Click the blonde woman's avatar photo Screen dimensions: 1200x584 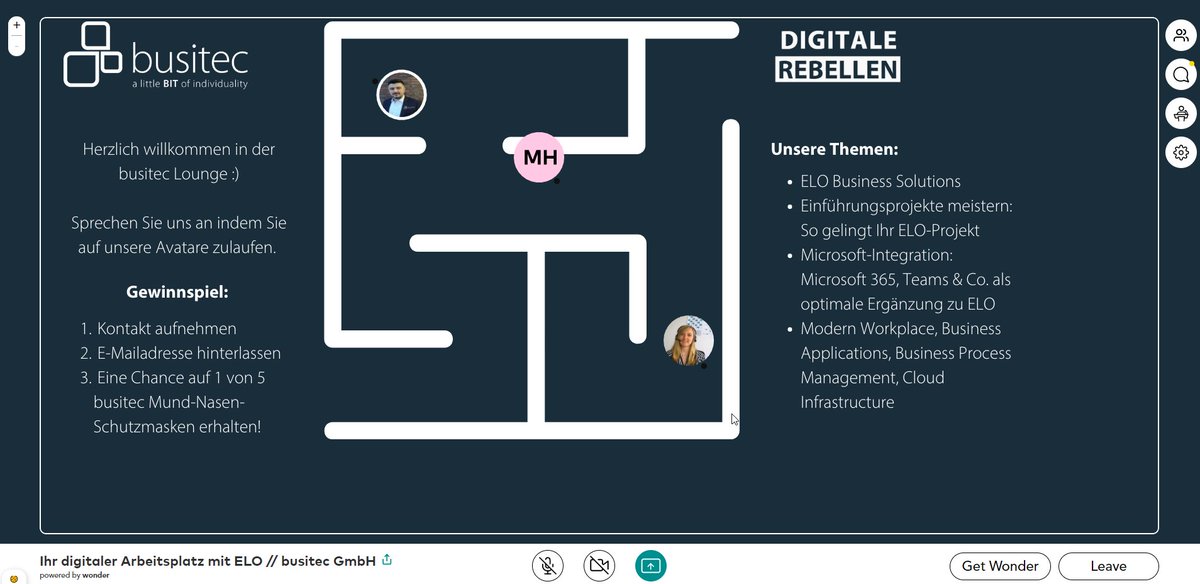point(689,341)
